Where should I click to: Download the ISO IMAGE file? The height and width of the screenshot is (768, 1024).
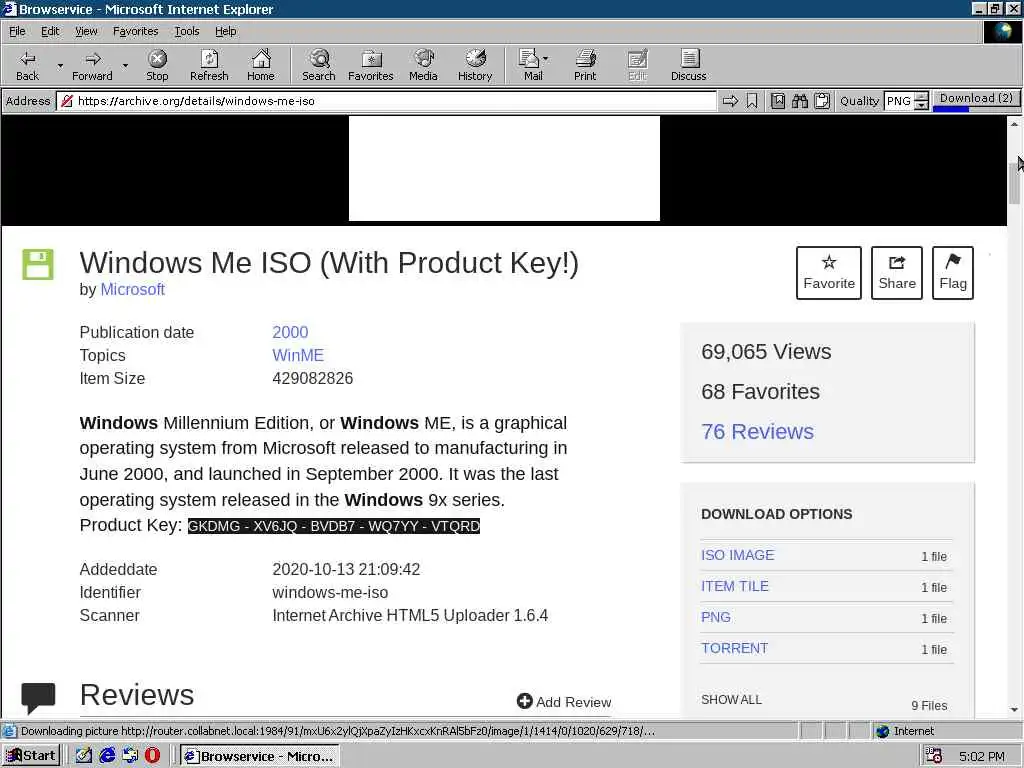[737, 555]
